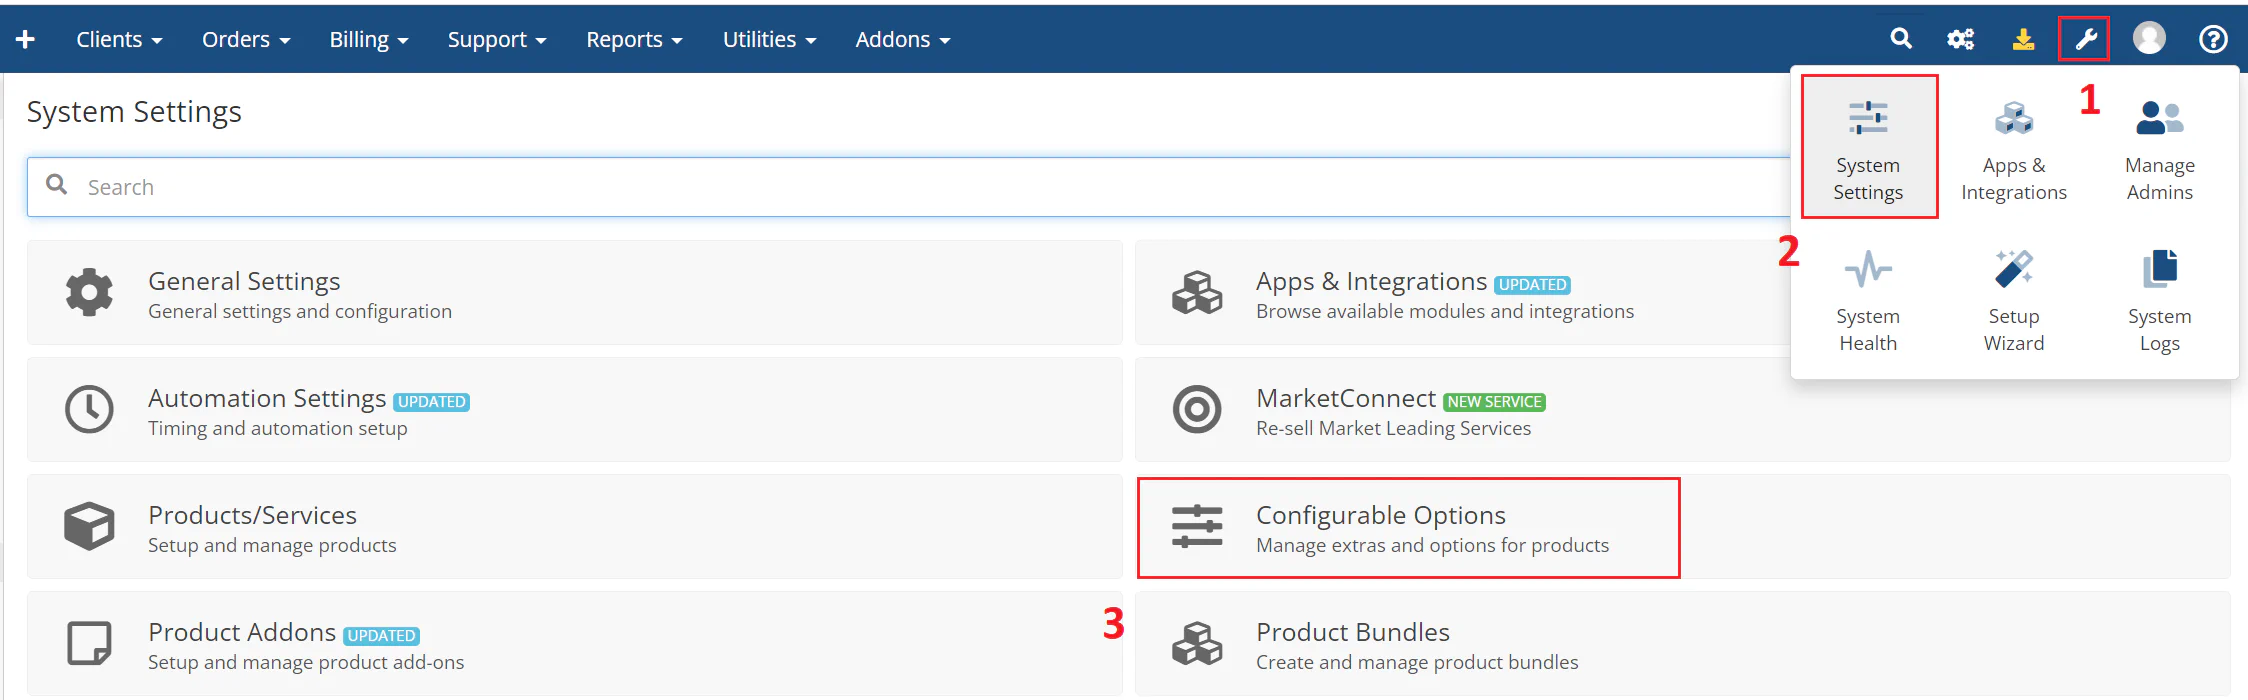The width and height of the screenshot is (2248, 700).
Task: Click the MarketConnect target icon
Action: pyautogui.click(x=1196, y=409)
